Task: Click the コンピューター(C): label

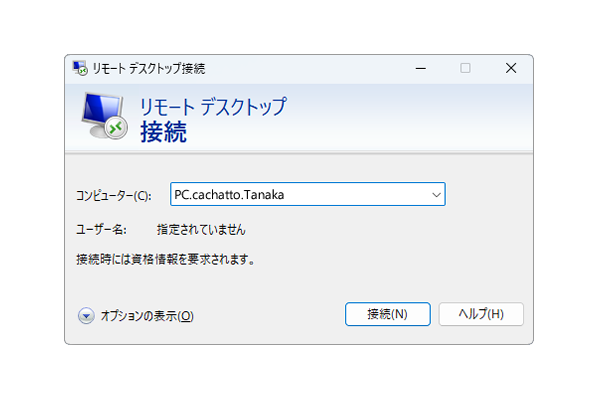Action: [114, 196]
